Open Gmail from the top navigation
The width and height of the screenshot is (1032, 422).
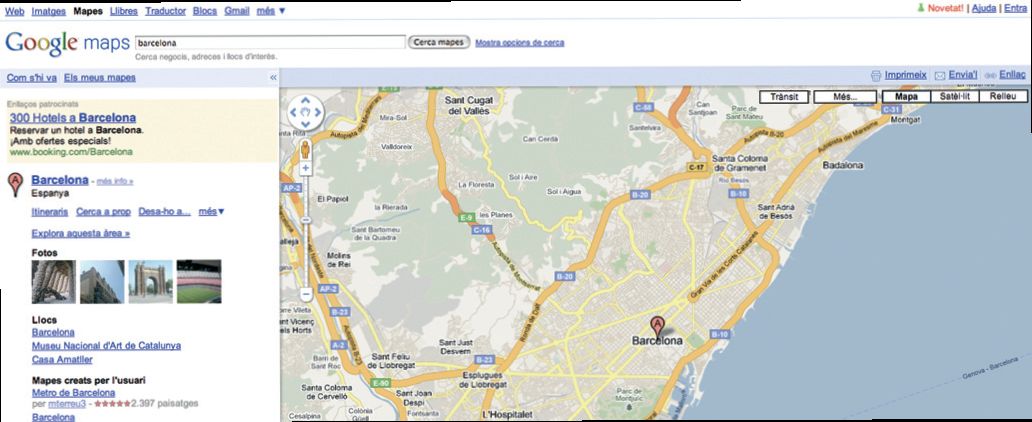235,9
